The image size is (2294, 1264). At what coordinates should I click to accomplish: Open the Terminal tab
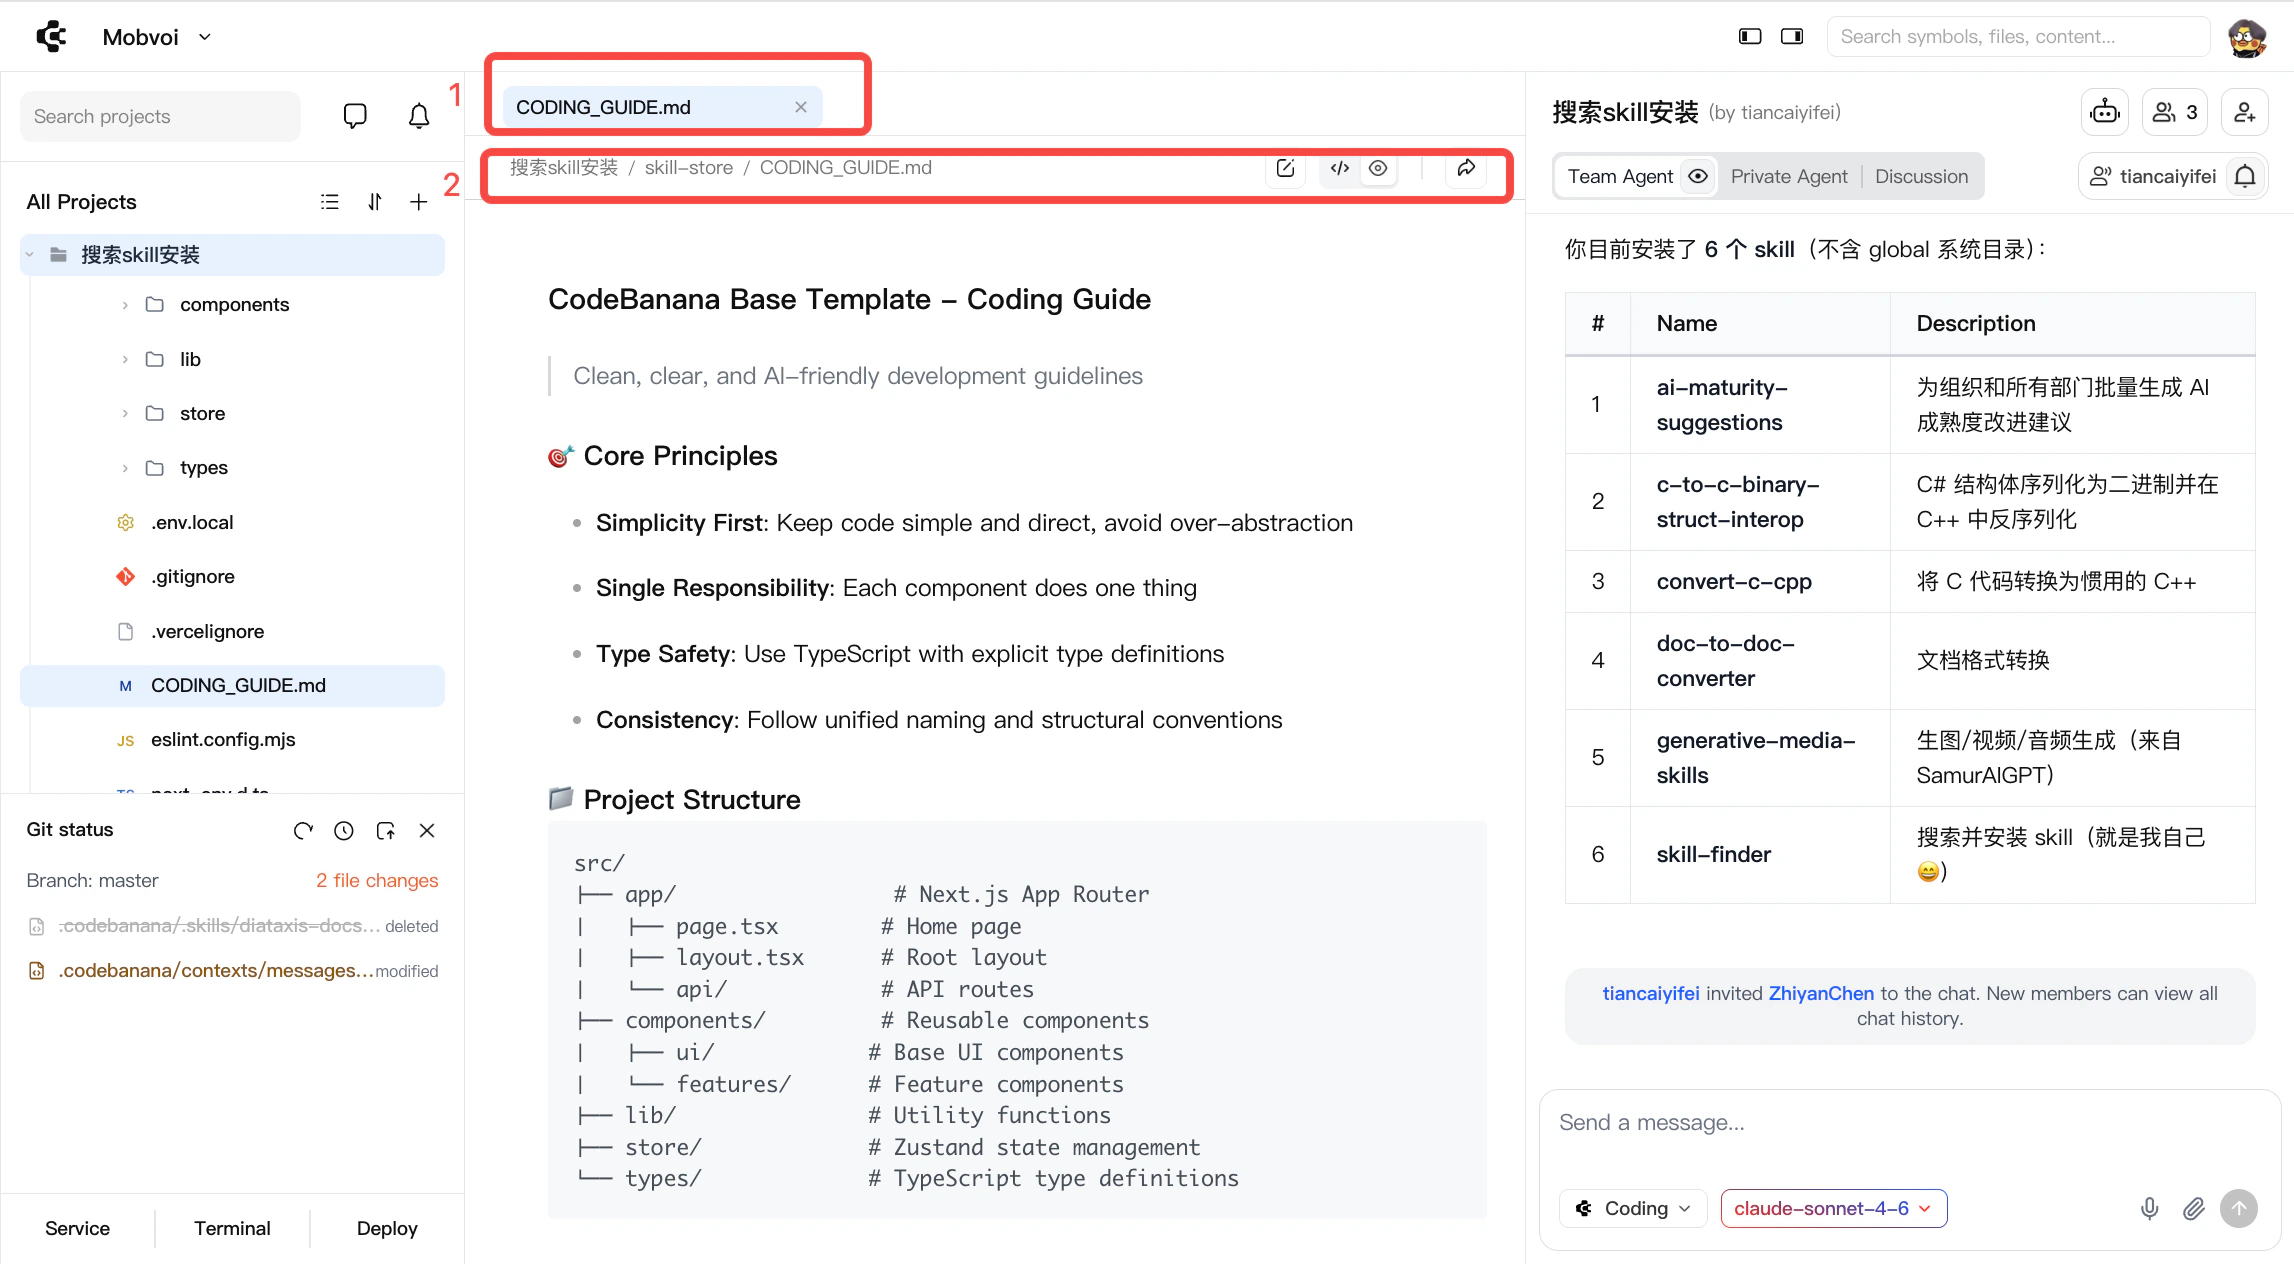pos(232,1228)
